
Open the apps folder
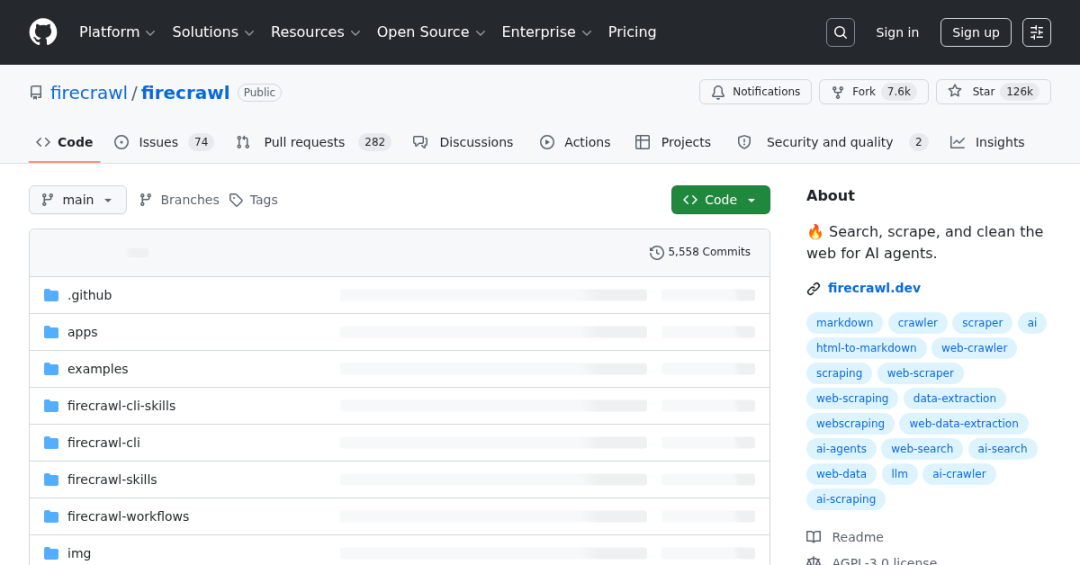pyautogui.click(x=83, y=332)
